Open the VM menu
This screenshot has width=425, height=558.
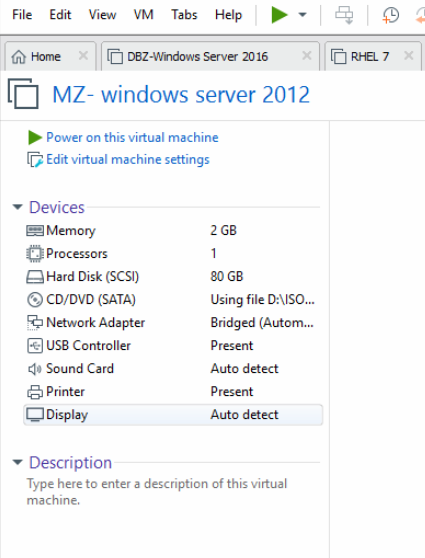pos(143,15)
